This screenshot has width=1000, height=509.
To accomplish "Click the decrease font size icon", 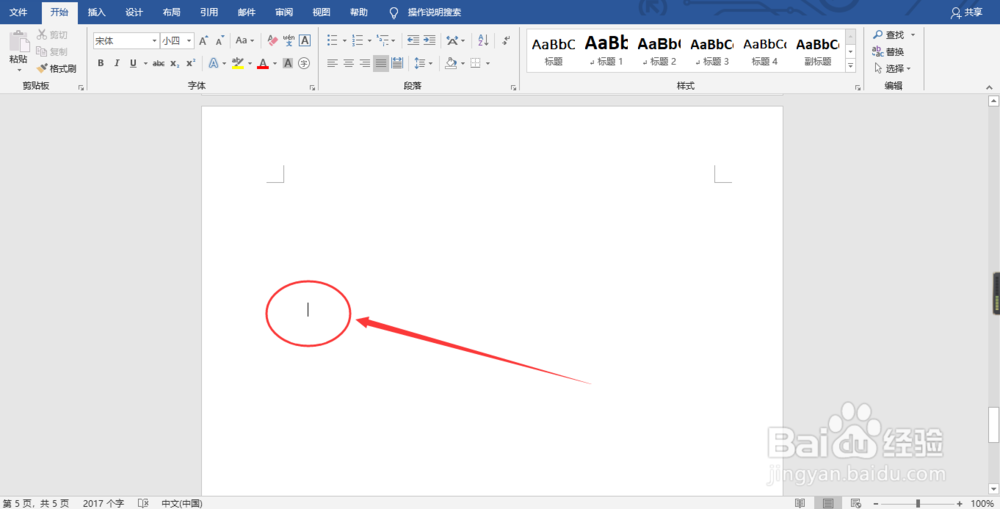I will coord(219,41).
